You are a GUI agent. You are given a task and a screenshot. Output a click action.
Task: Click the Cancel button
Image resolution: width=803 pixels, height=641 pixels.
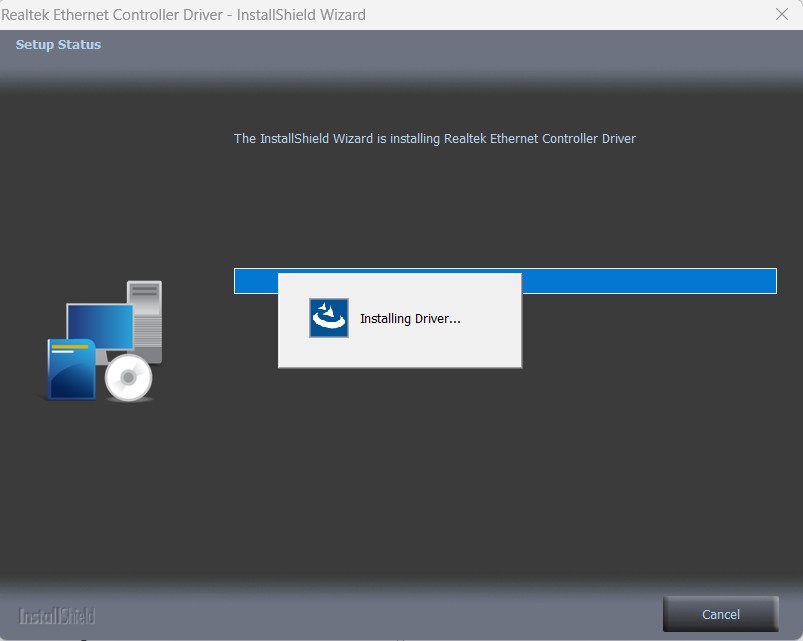tap(720, 614)
